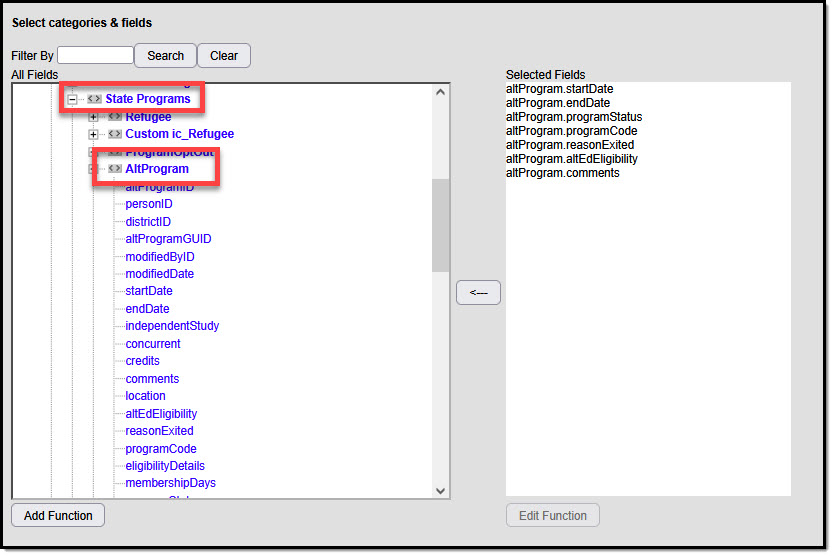The height and width of the screenshot is (556, 833).
Task: Click the remove field arrow button
Action: [478, 293]
